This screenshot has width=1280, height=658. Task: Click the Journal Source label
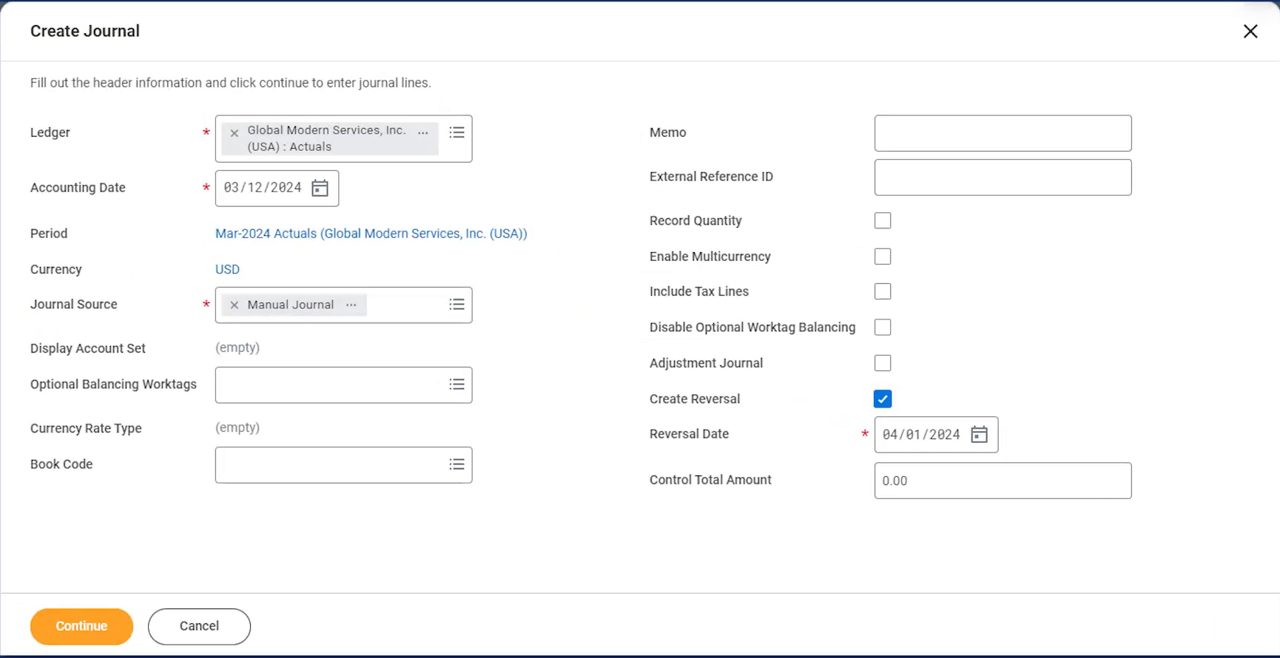pos(74,305)
